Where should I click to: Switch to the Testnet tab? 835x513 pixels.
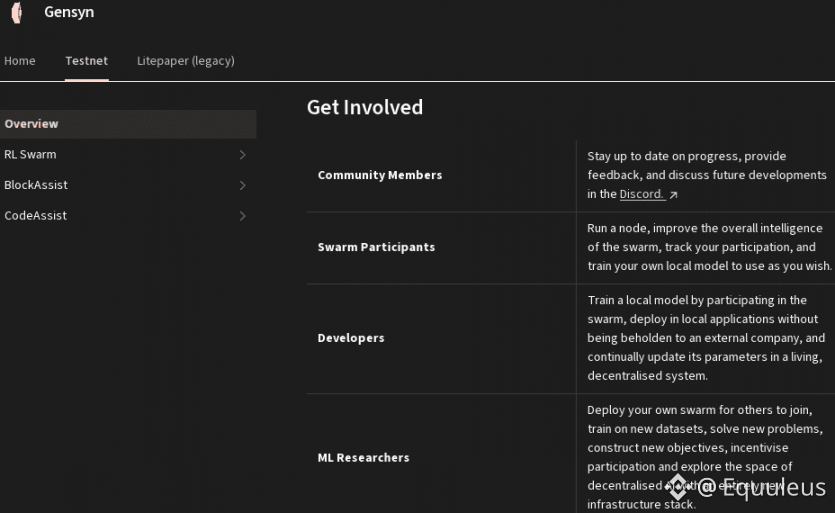(x=86, y=61)
